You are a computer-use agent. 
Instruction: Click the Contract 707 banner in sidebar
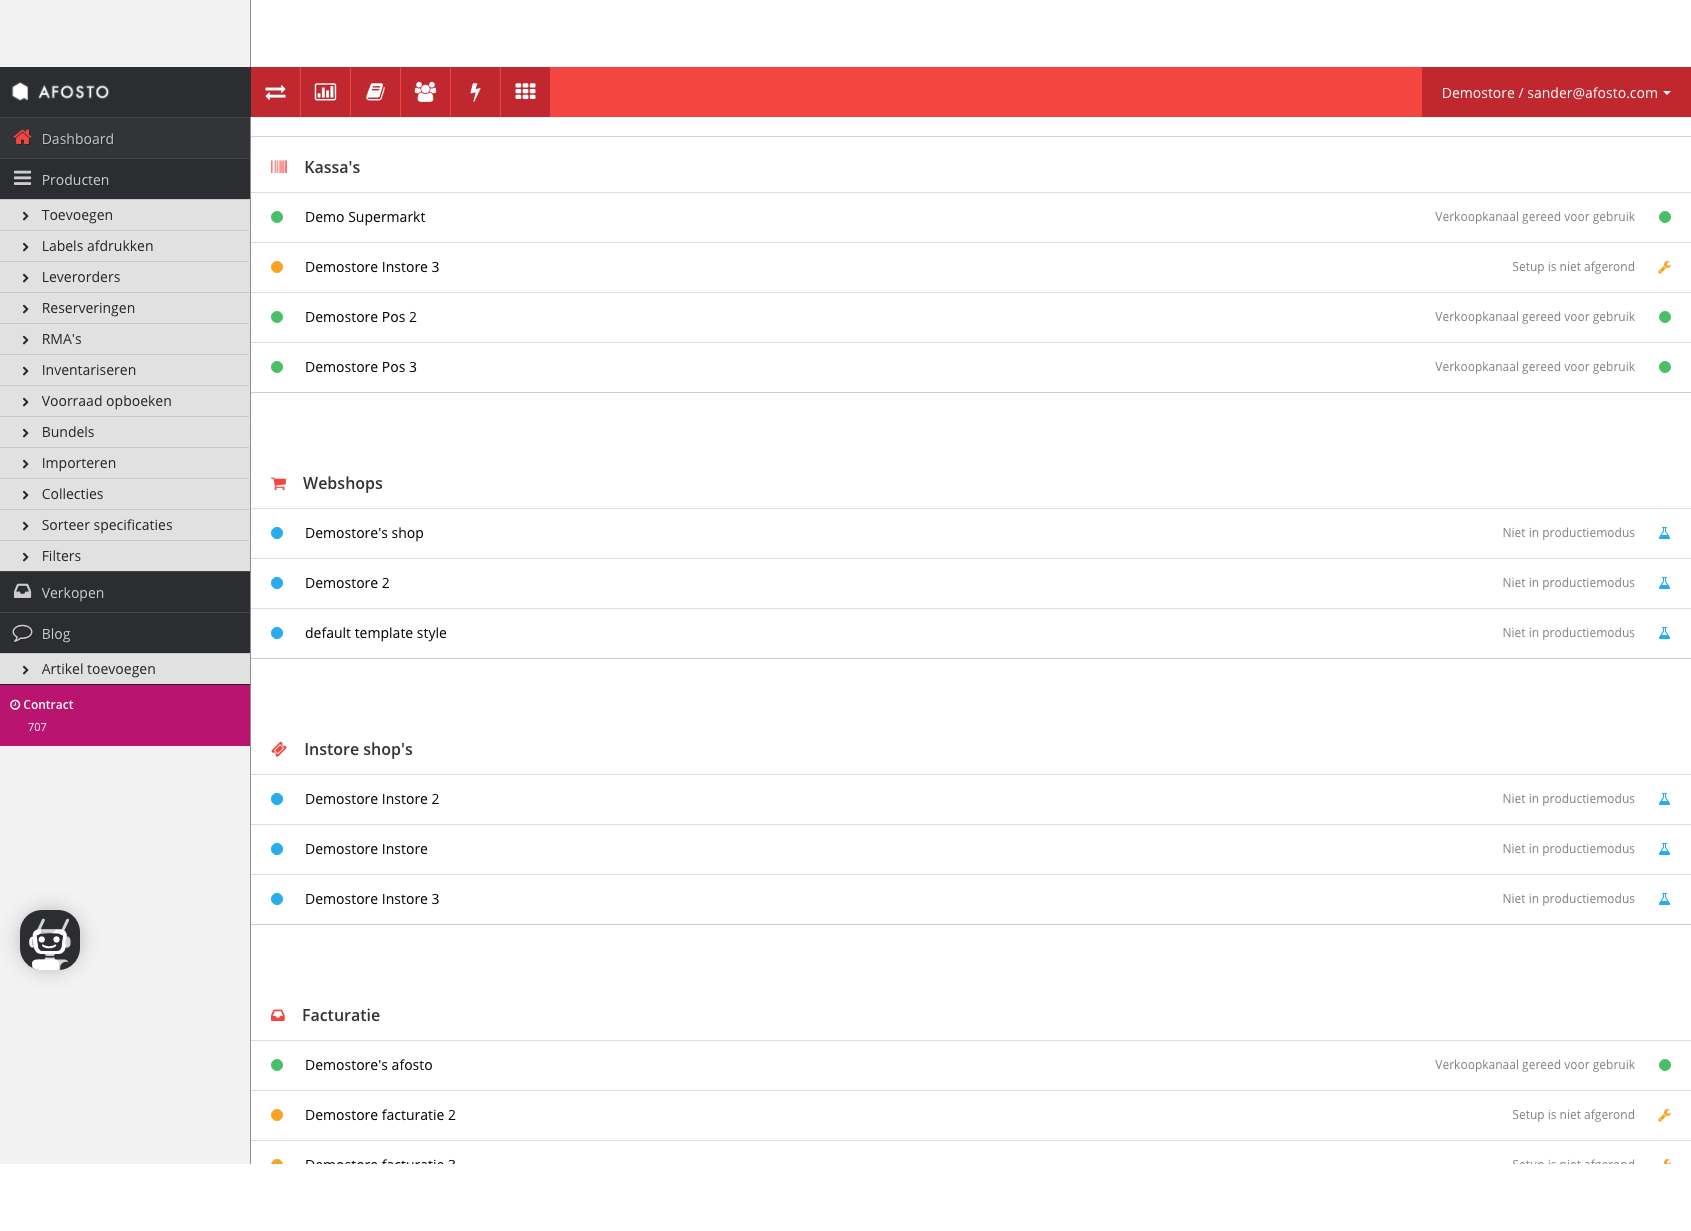click(x=125, y=714)
